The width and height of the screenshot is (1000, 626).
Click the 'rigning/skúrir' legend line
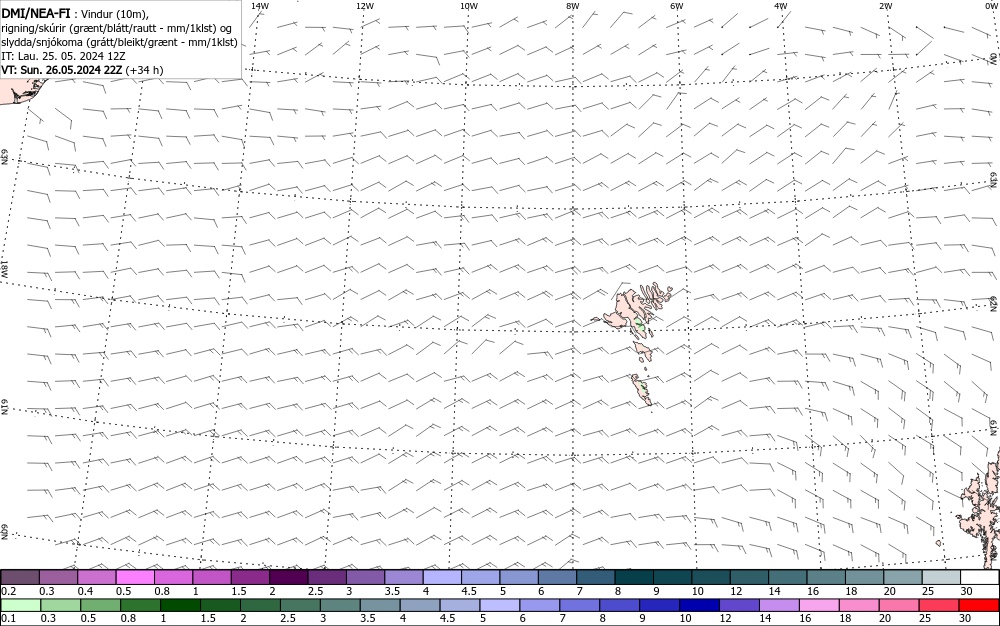point(117,28)
